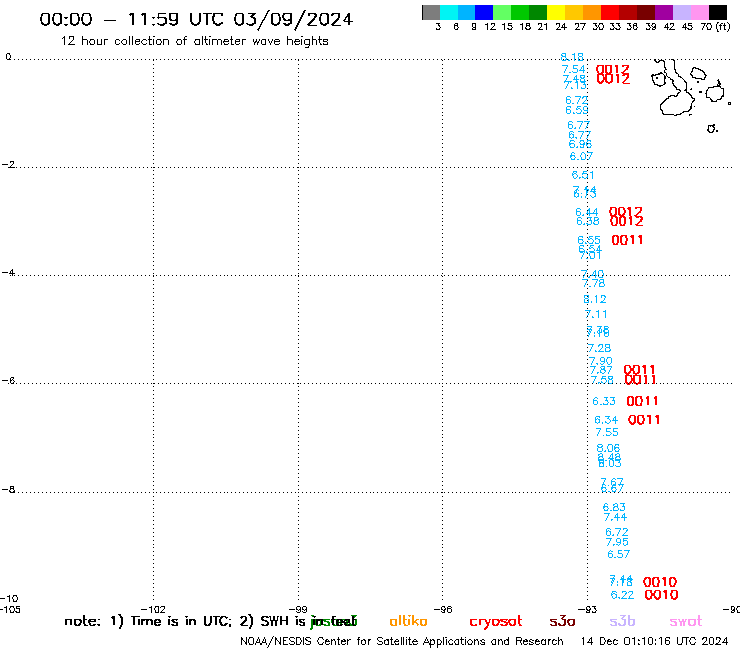Select the pink color scale swatch
740x650 pixels.
(700, 12)
